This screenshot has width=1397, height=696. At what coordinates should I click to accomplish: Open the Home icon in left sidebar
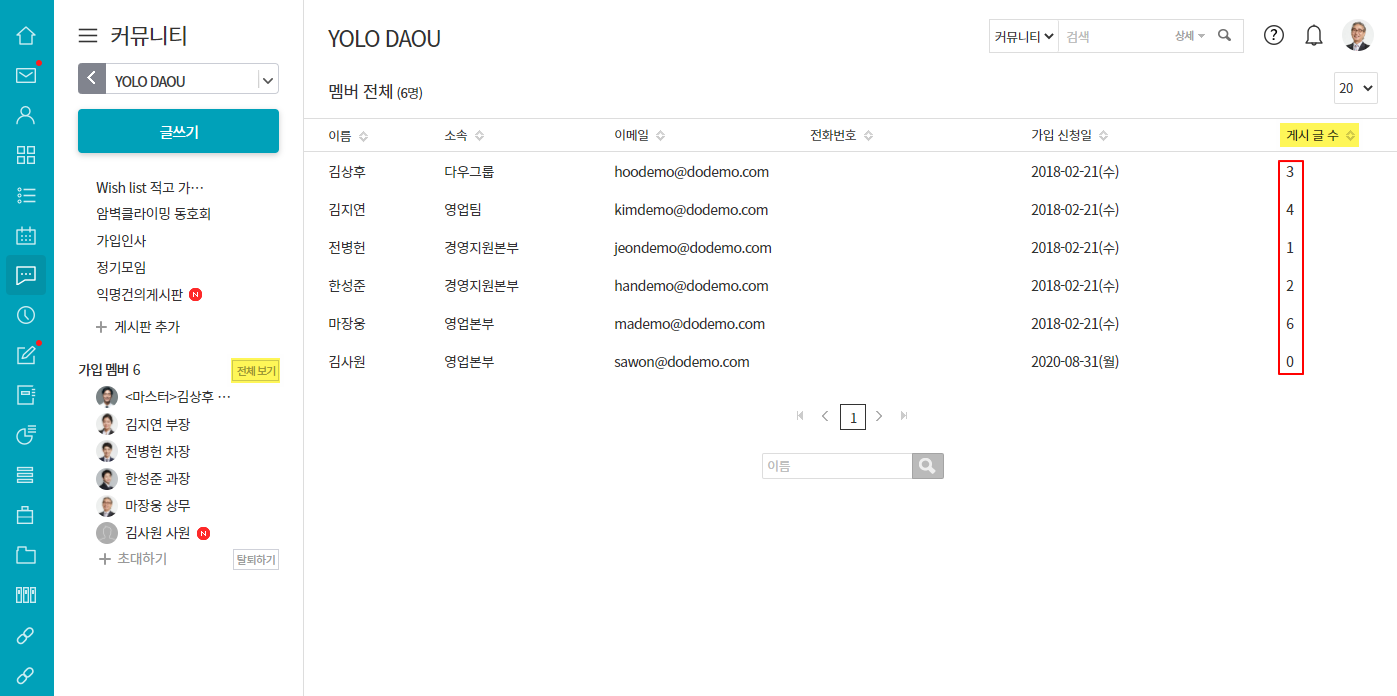pos(26,36)
